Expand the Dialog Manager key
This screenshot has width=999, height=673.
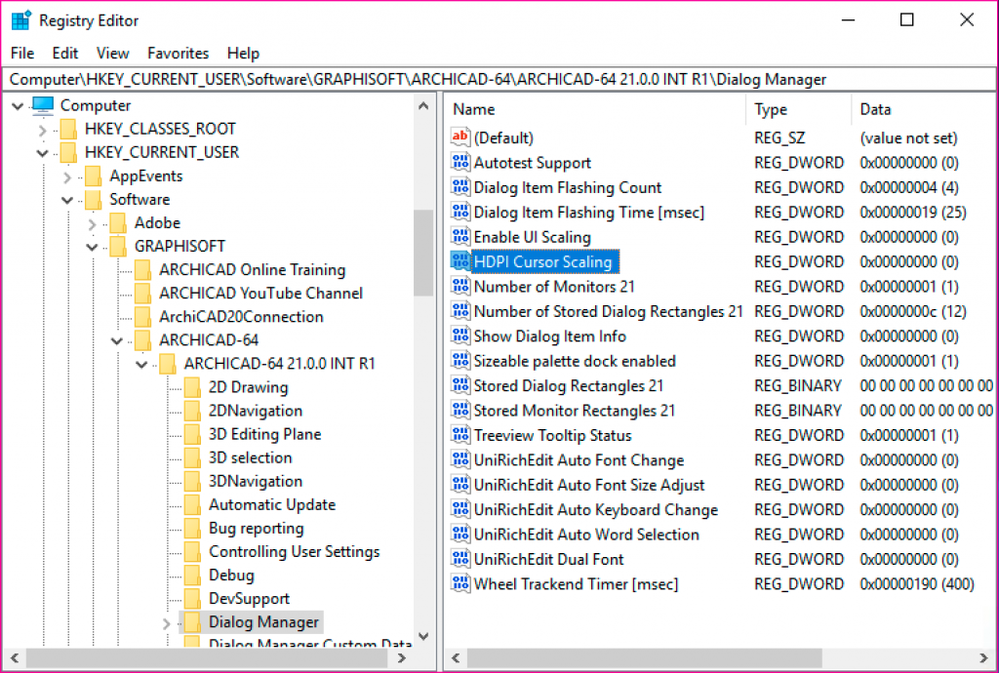167,623
